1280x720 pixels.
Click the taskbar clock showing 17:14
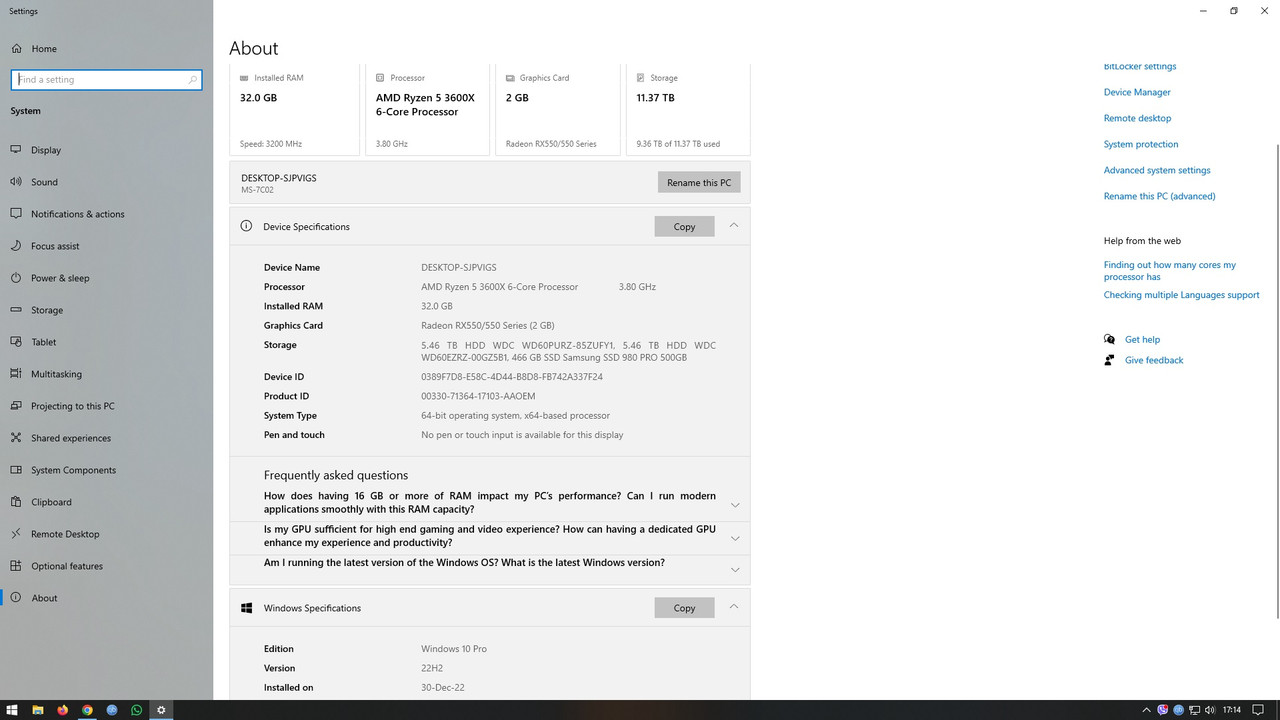coord(1232,710)
